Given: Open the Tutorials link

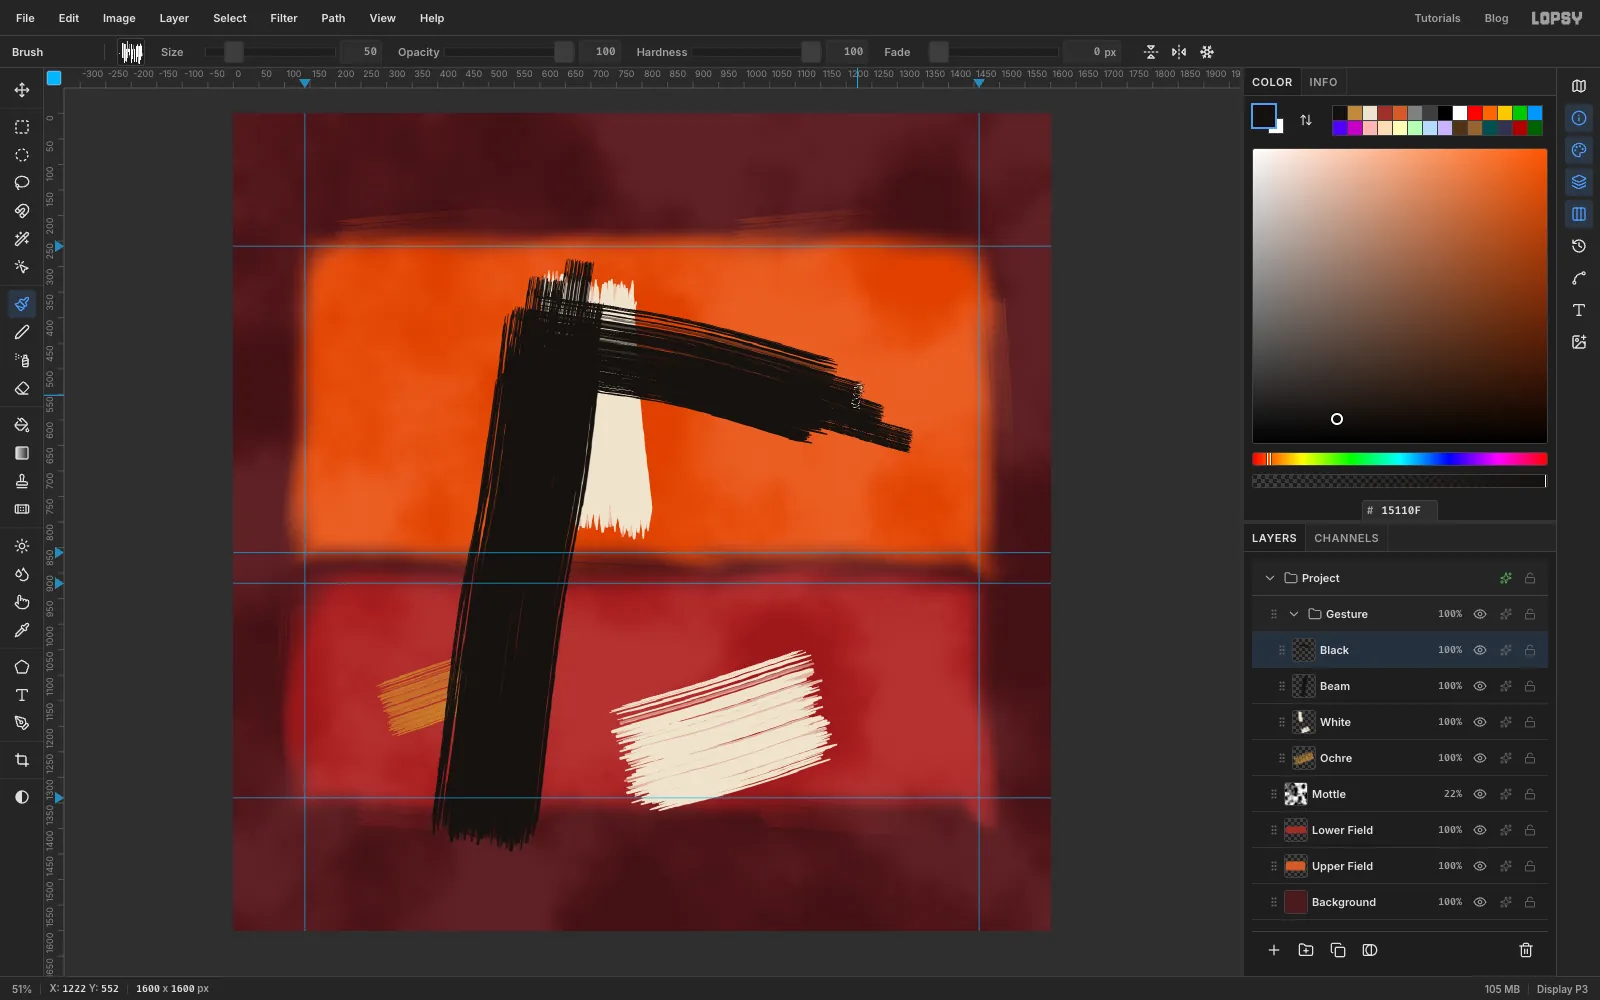Looking at the screenshot, I should pyautogui.click(x=1437, y=18).
